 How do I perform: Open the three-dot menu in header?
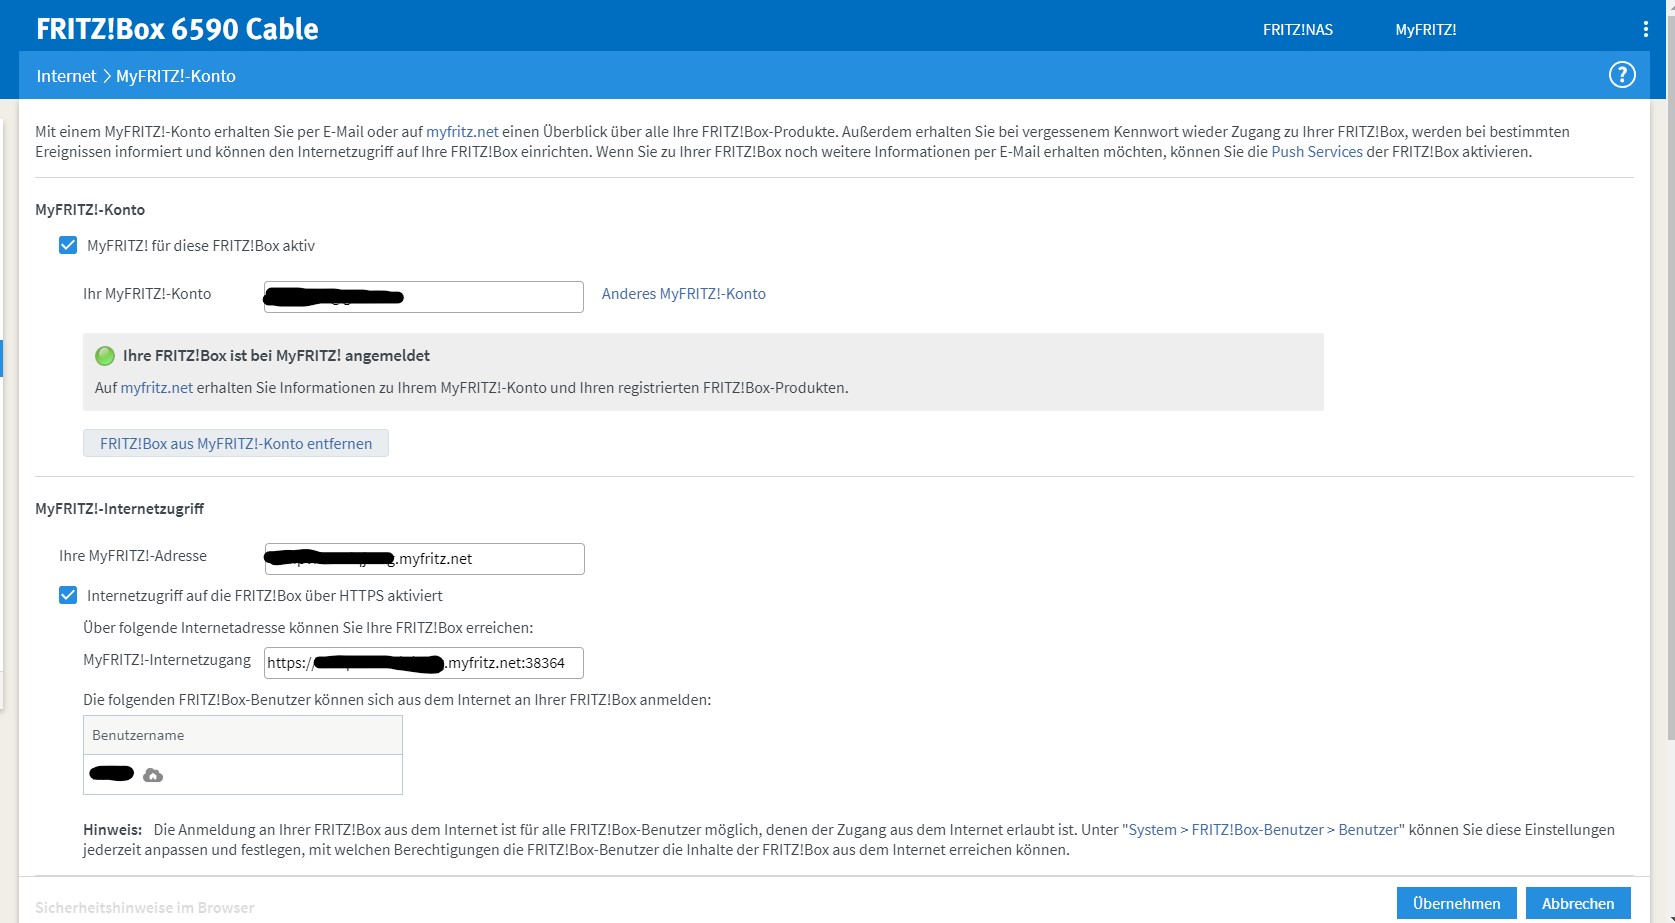[1645, 30]
